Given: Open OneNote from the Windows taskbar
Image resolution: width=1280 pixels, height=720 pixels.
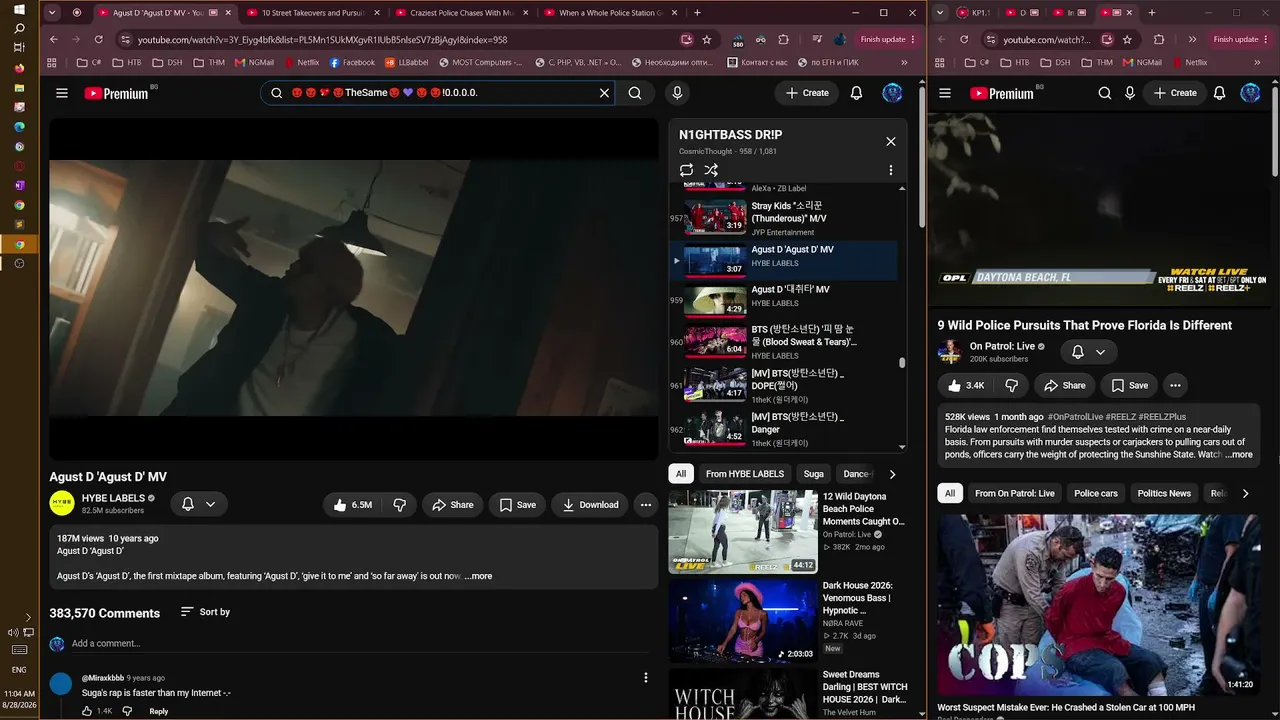Looking at the screenshot, I should click(x=19, y=185).
